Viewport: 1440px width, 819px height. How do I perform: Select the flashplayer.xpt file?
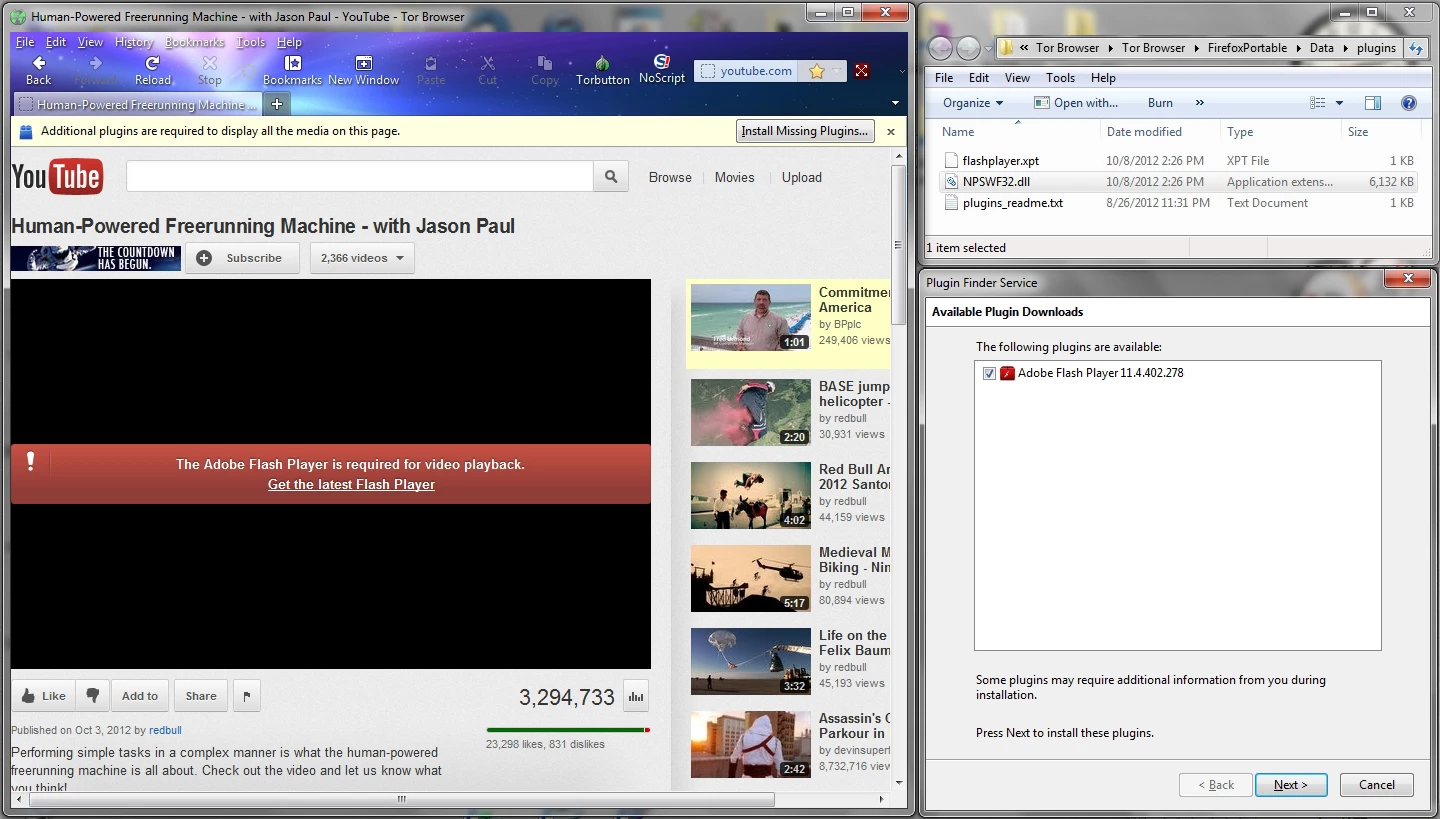tap(1000, 160)
